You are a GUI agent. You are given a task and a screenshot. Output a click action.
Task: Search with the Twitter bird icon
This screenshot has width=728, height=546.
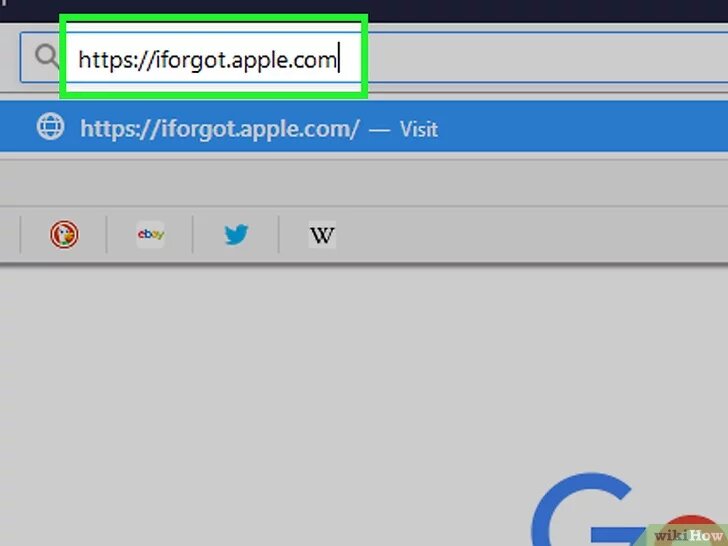[236, 234]
